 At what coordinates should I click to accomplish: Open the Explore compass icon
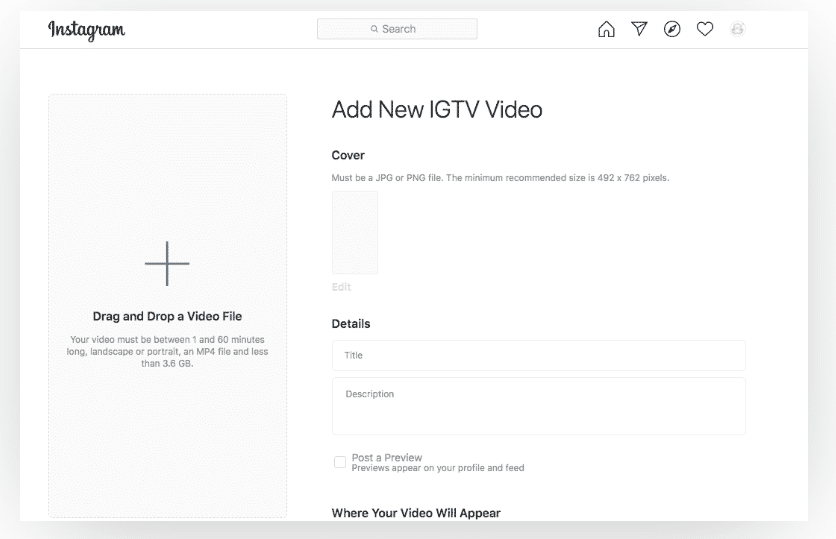tap(672, 29)
